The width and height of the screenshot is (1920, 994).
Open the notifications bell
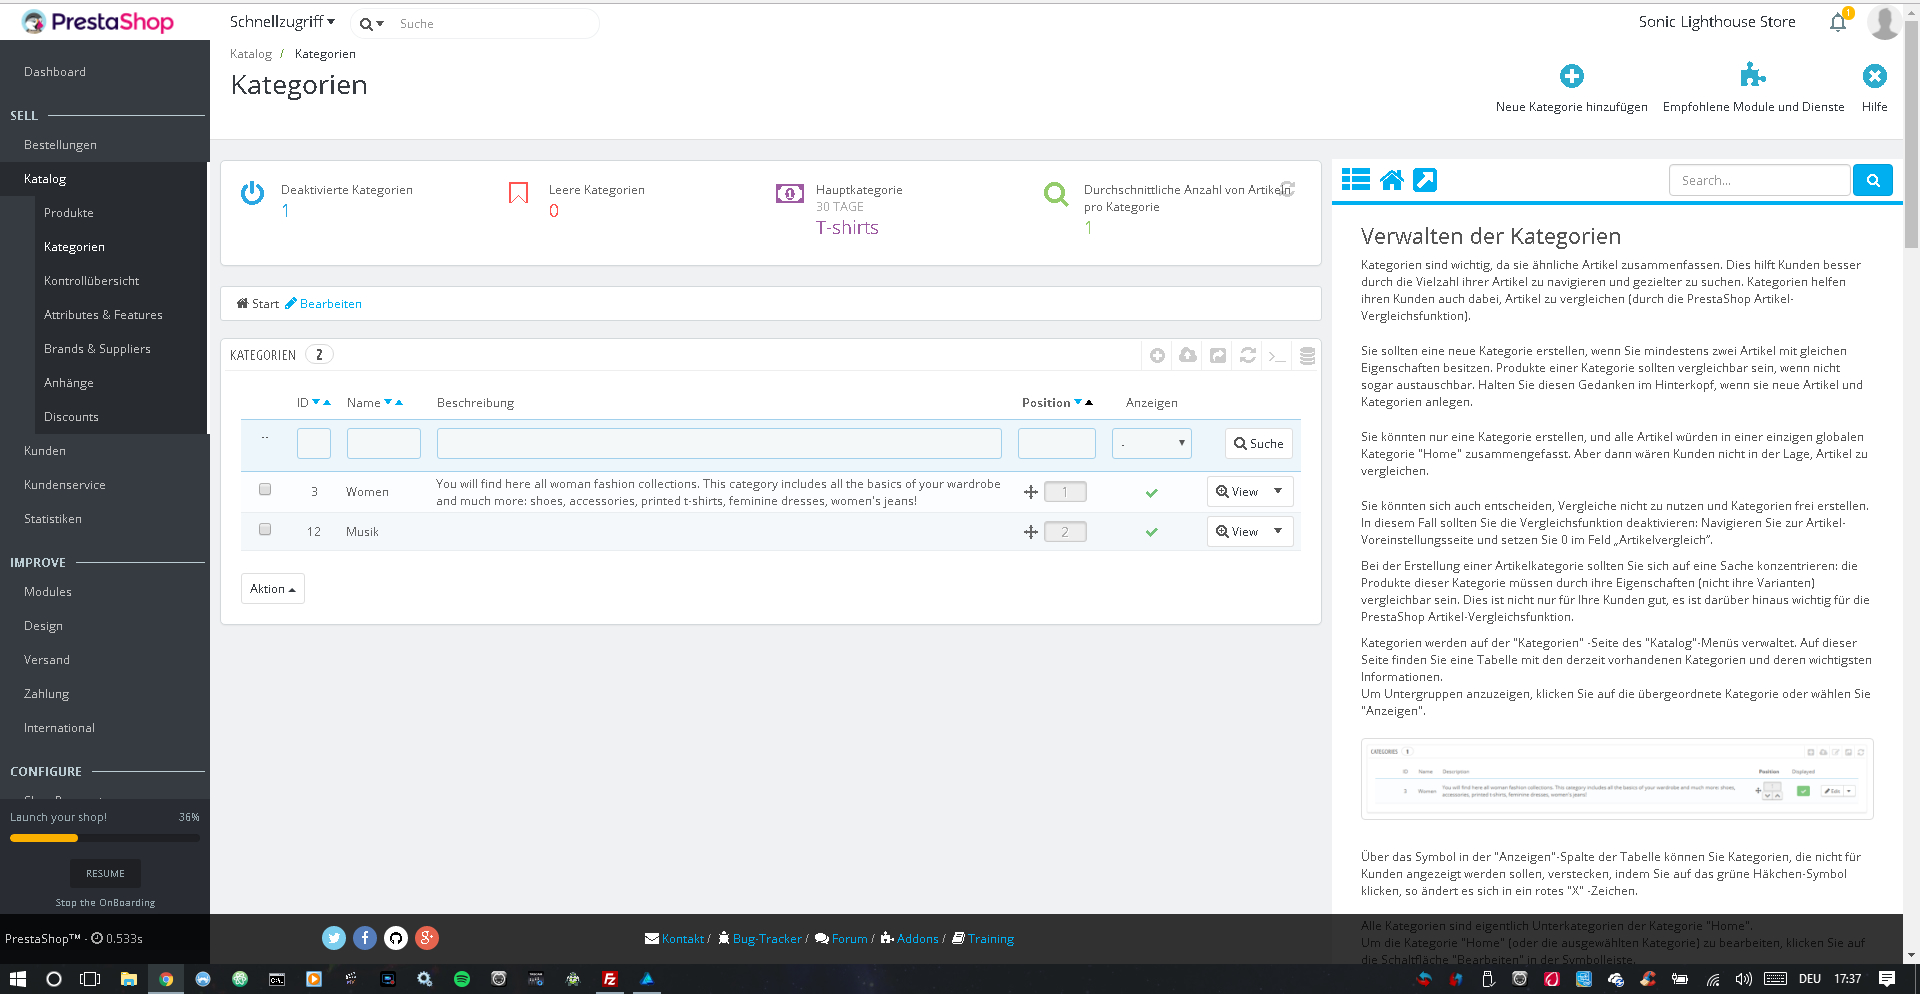1838,22
